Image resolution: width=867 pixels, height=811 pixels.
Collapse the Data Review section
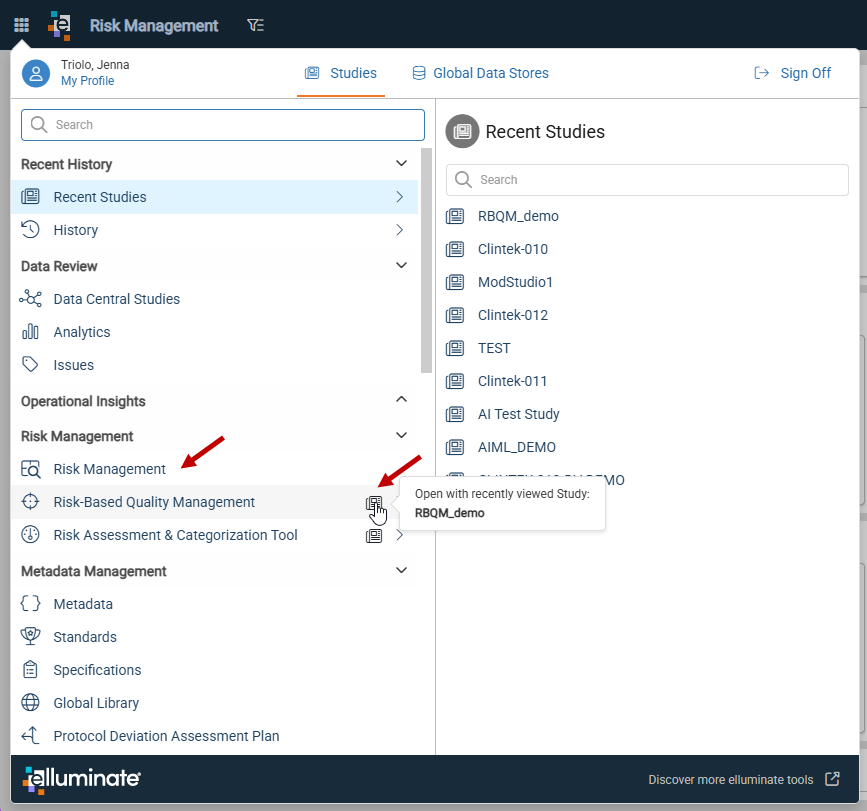coord(401,265)
